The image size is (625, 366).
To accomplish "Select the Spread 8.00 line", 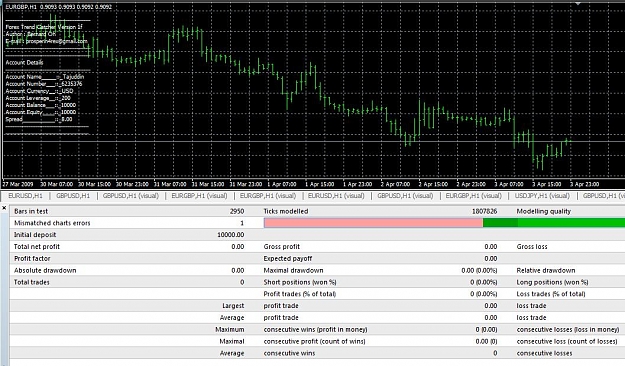I will tap(39, 119).
